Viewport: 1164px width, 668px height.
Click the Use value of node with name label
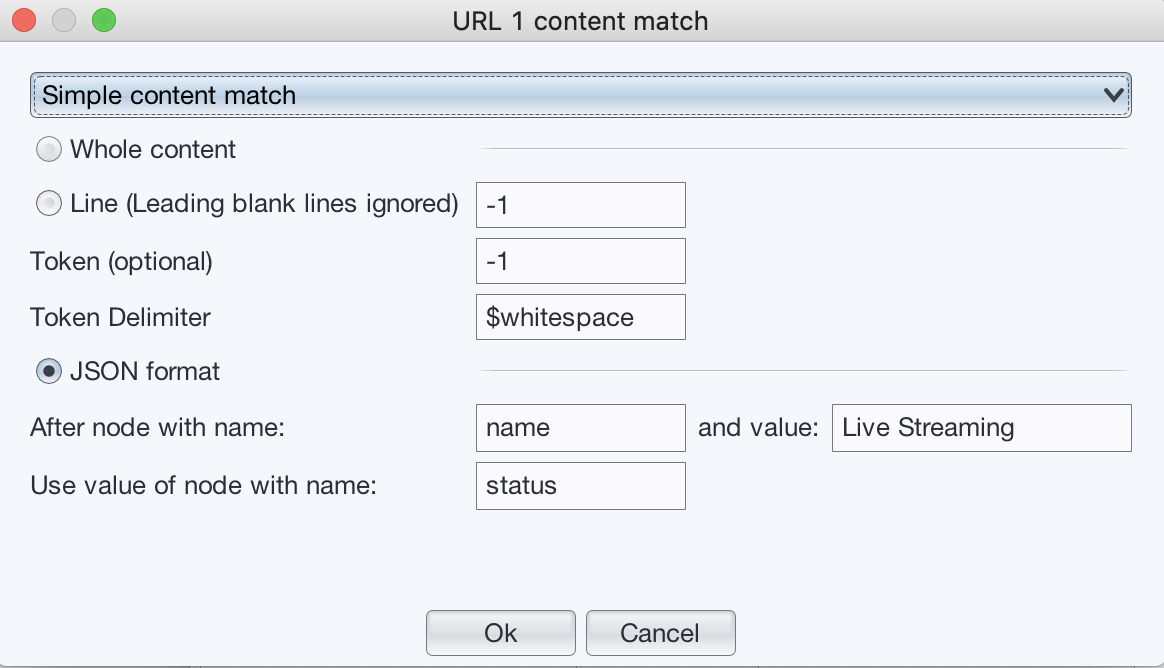coord(203,486)
